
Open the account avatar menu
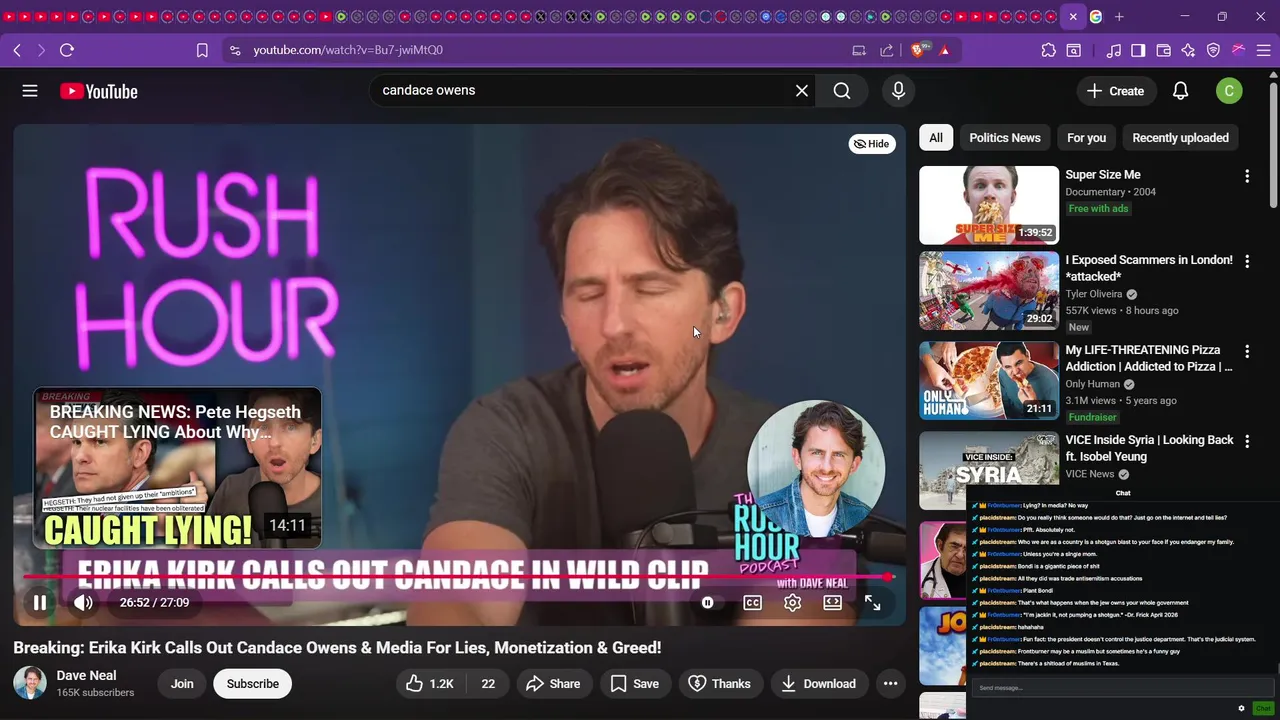coord(1229,91)
